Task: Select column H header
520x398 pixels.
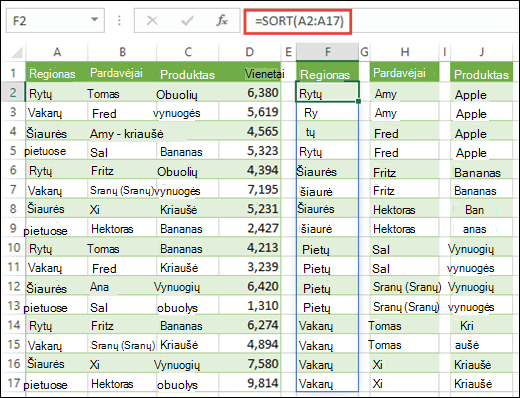Action: point(405,52)
